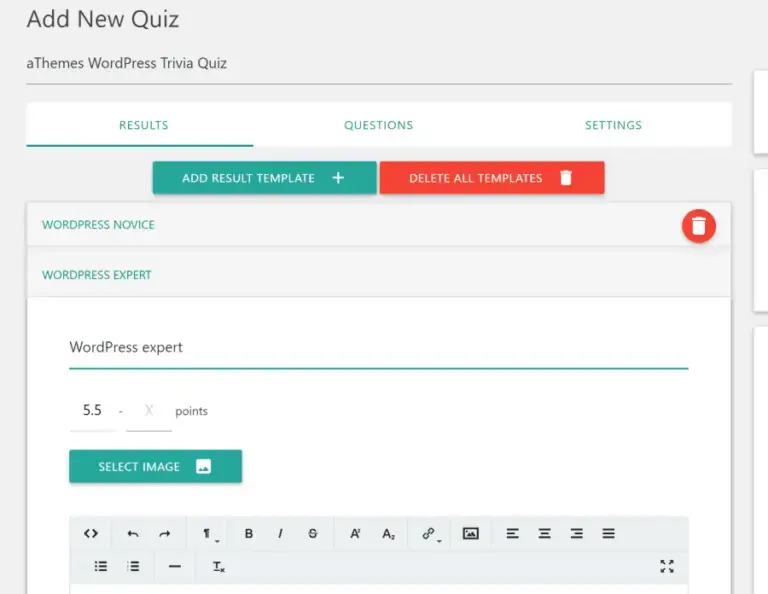768x594 pixels.
Task: Click Add Result Template button
Action: [264, 178]
